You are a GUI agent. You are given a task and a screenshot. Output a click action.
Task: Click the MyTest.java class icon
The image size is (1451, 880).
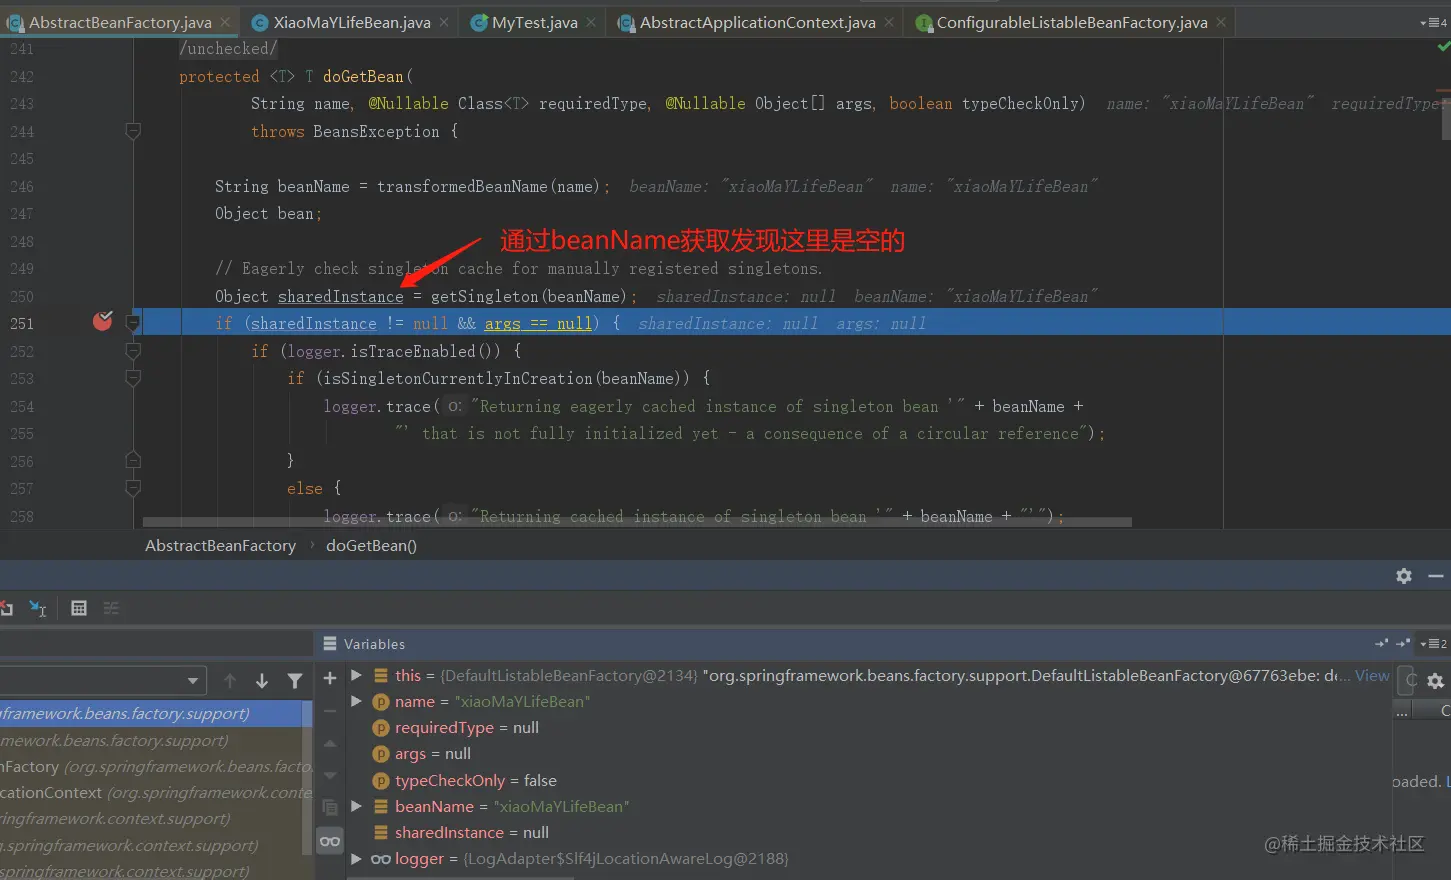coord(480,22)
